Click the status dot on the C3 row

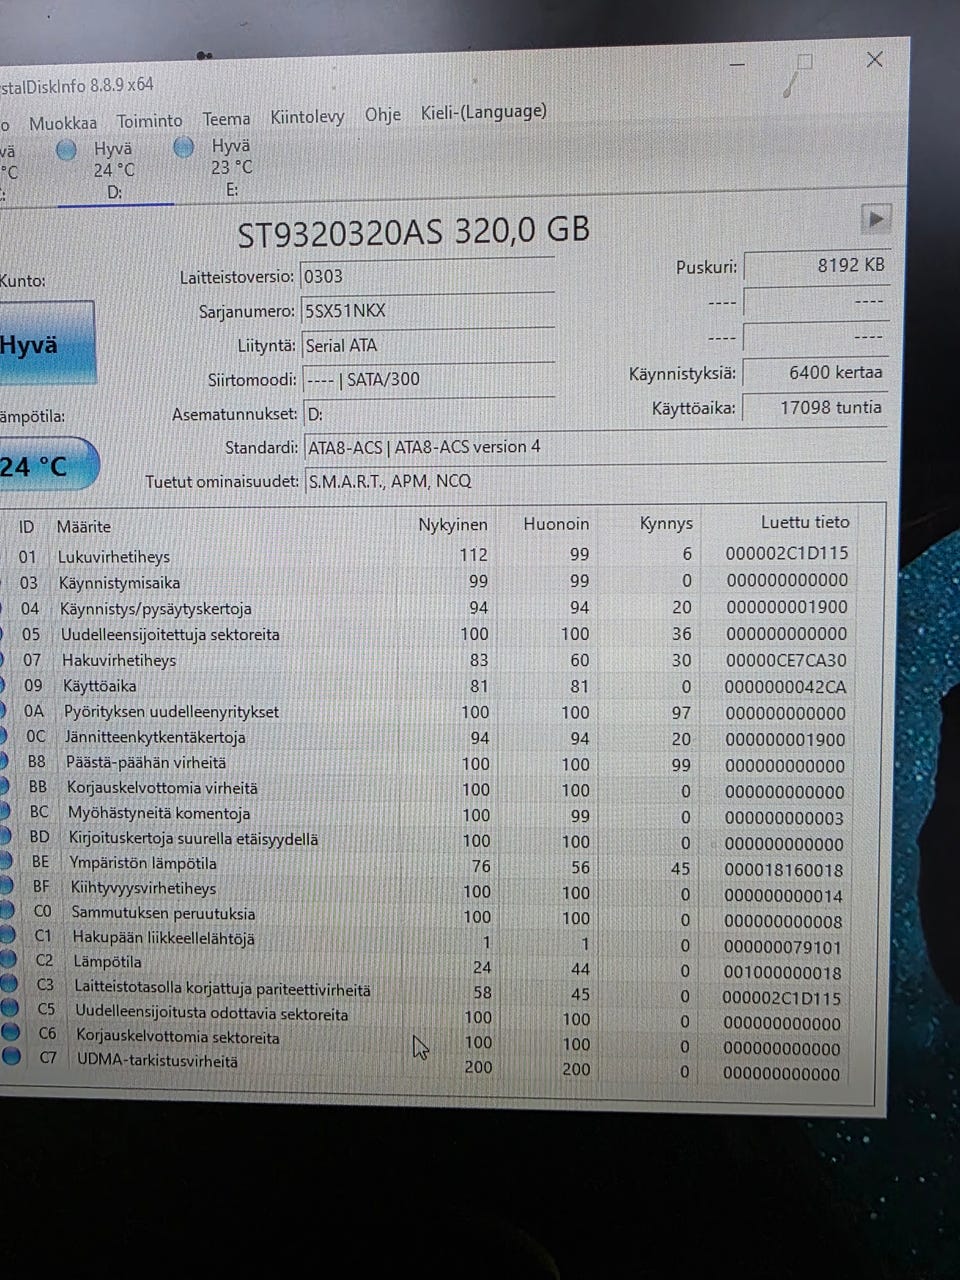(x=10, y=983)
